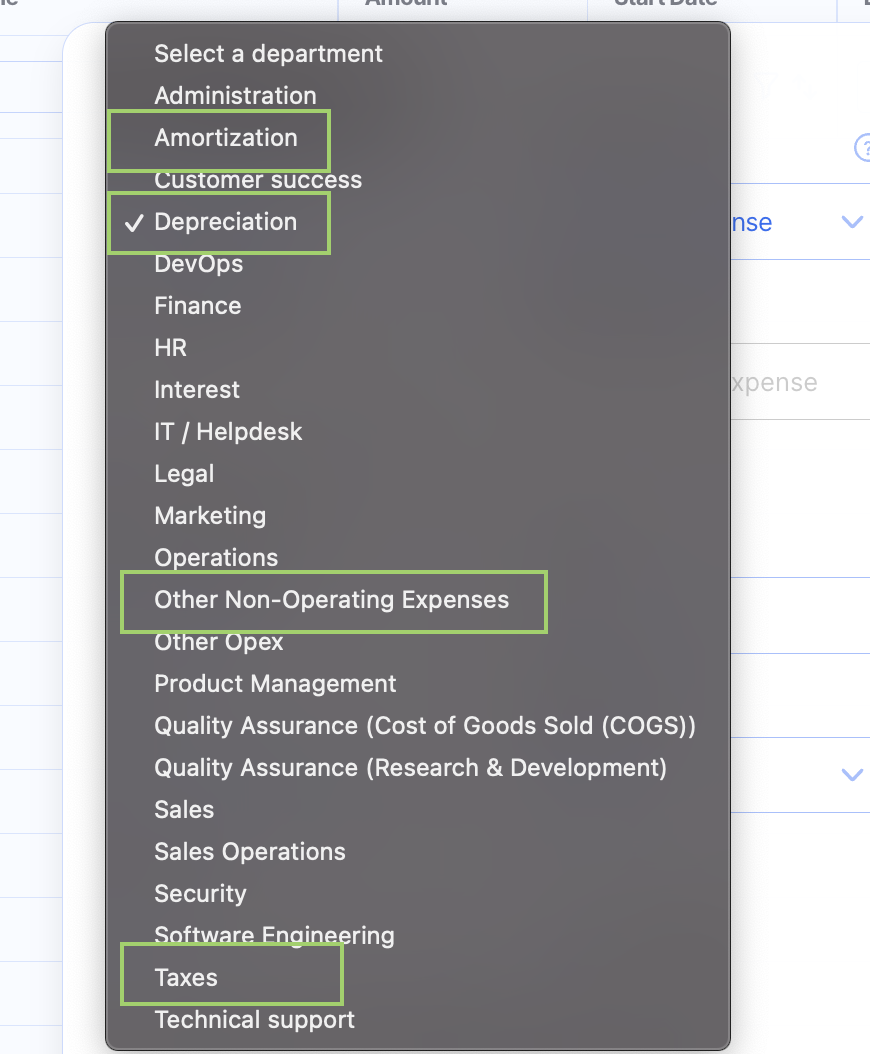This screenshot has width=870, height=1054.
Task: Select Taxes from department list
Action: (x=186, y=978)
